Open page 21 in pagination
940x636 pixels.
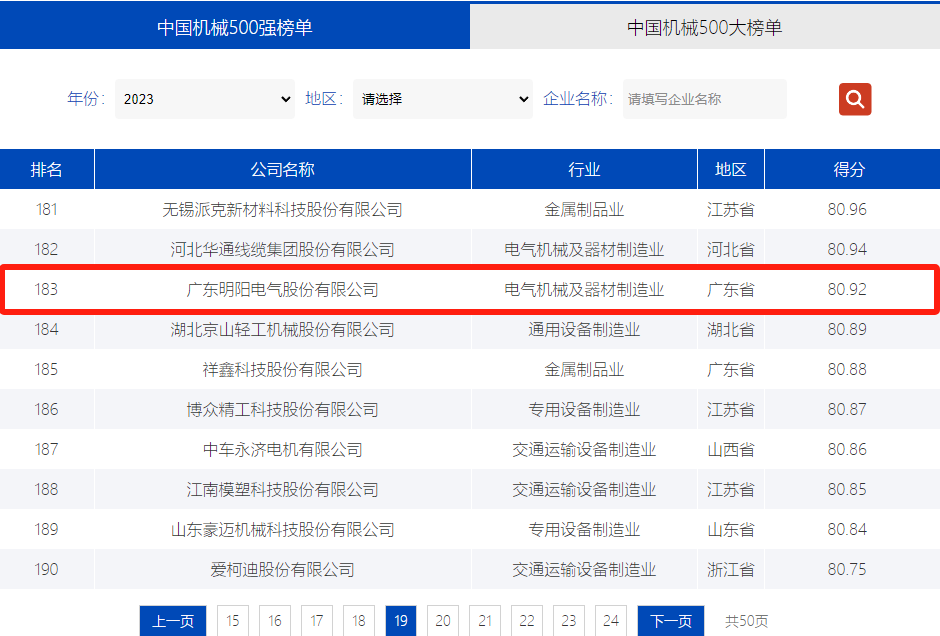click(x=485, y=620)
